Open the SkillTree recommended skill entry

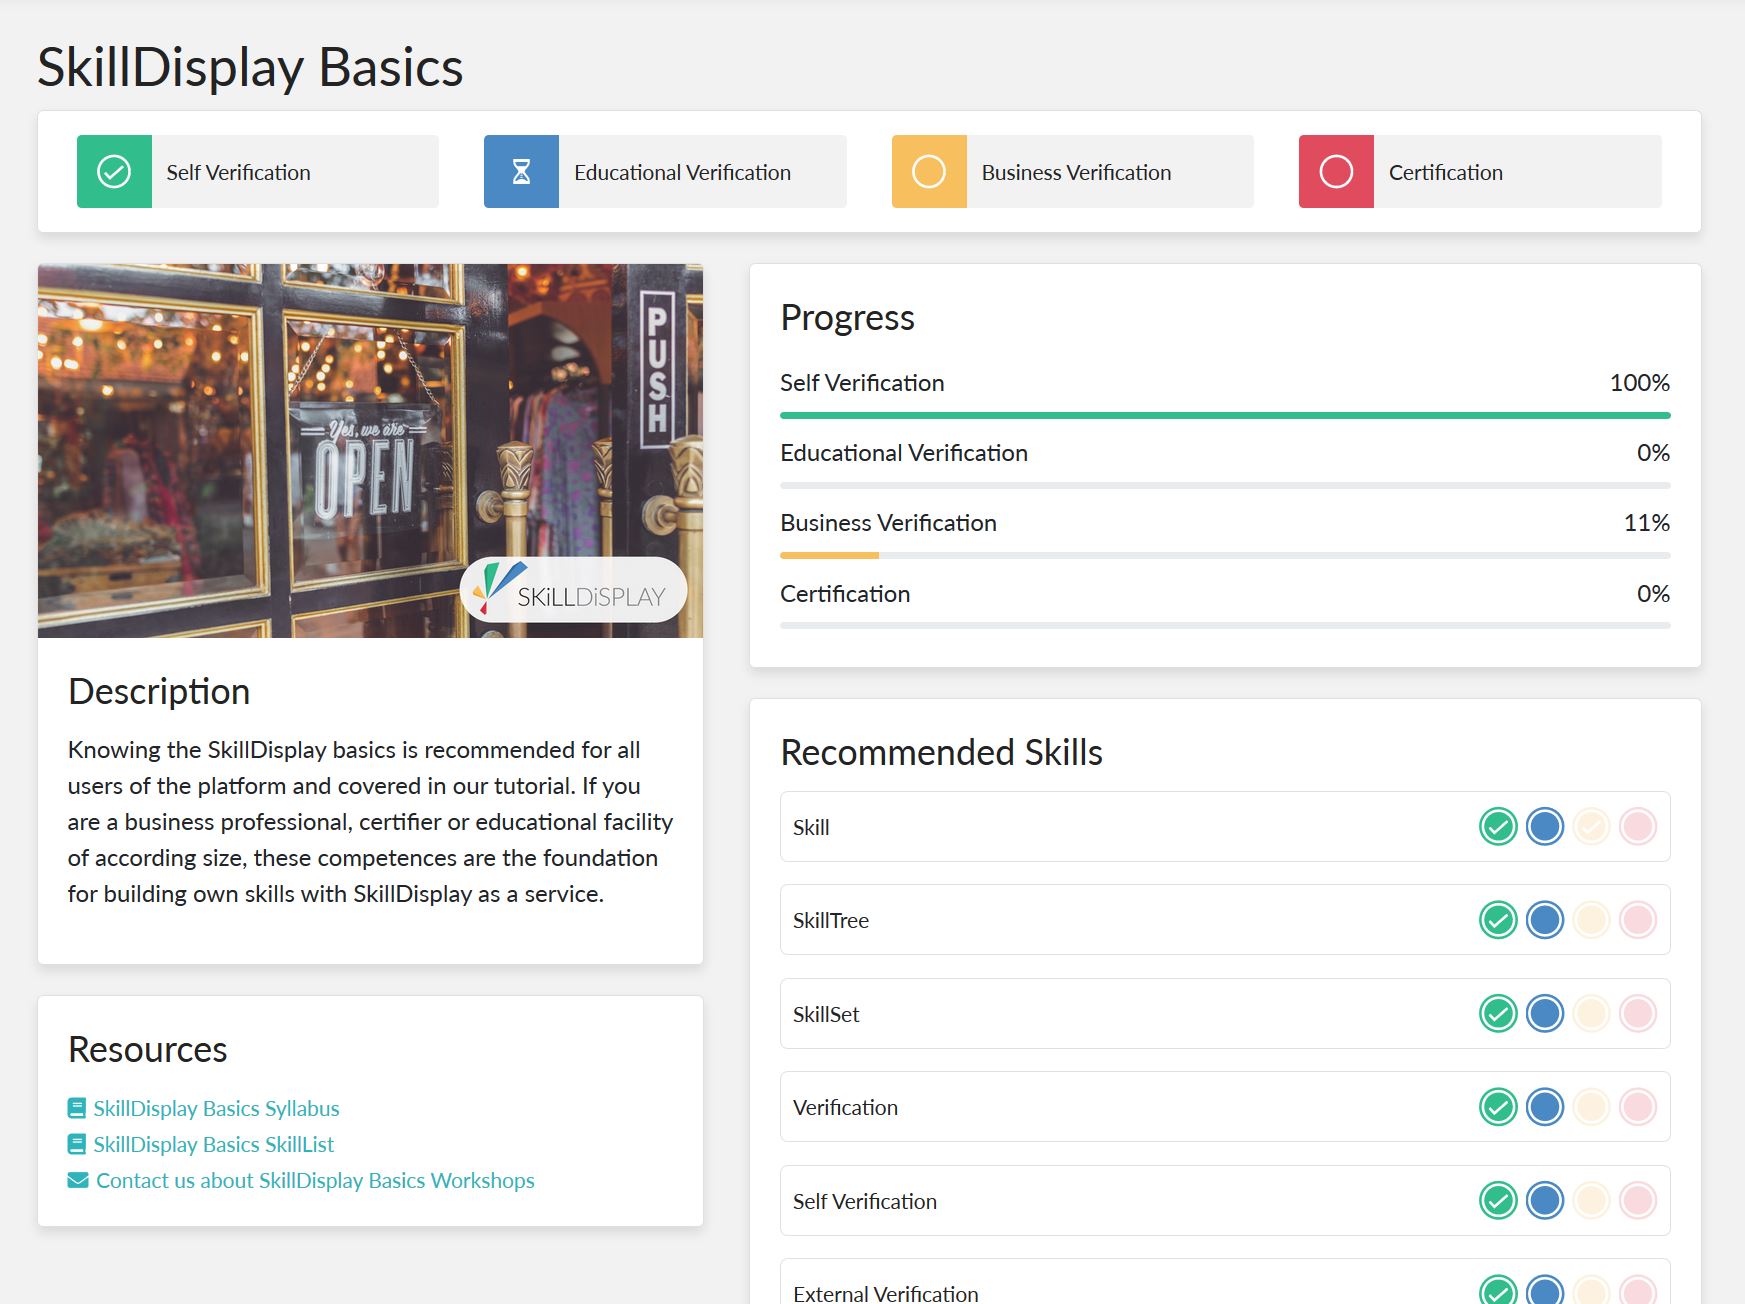click(x=1225, y=920)
